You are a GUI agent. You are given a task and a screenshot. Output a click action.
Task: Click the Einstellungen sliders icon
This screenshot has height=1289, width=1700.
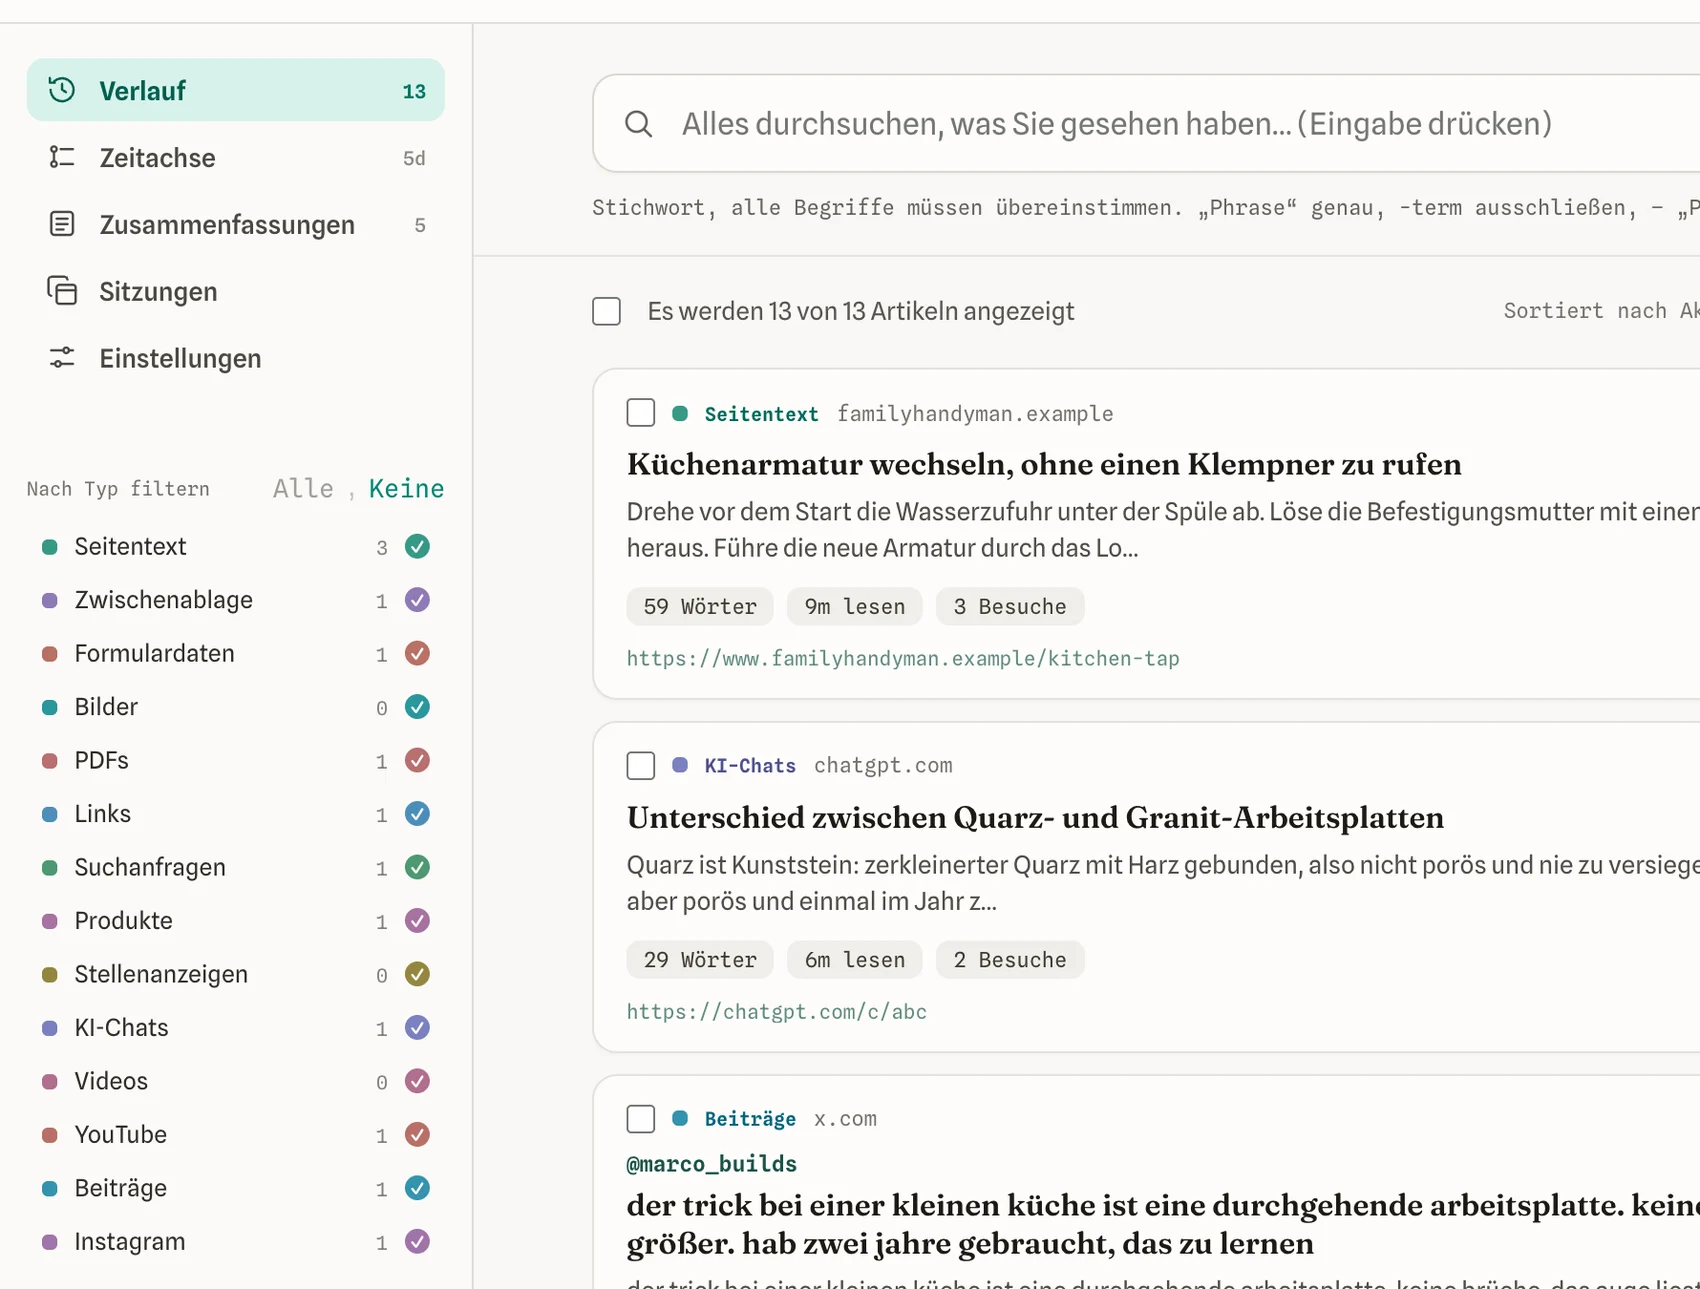pyautogui.click(x=62, y=358)
